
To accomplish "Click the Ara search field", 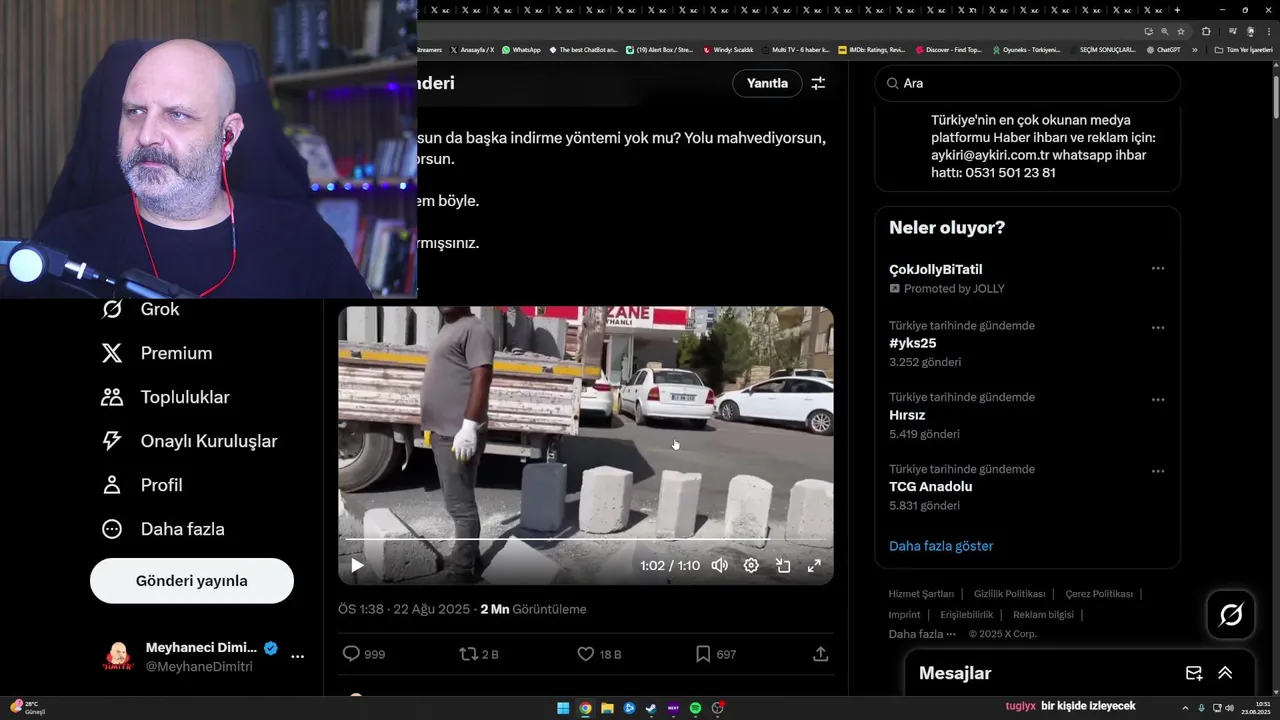I will coord(1028,84).
